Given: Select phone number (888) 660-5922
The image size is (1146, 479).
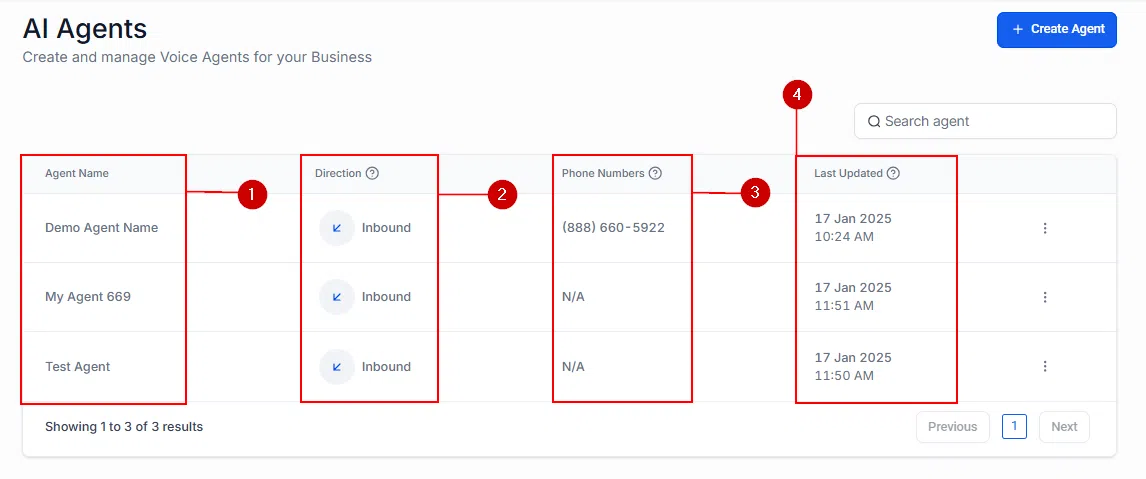Looking at the screenshot, I should (613, 227).
